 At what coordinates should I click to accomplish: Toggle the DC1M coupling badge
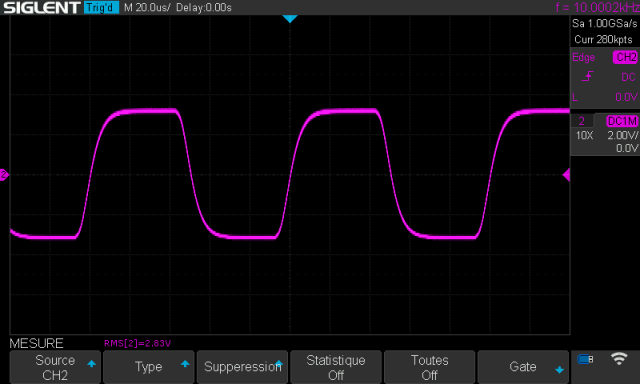point(622,121)
